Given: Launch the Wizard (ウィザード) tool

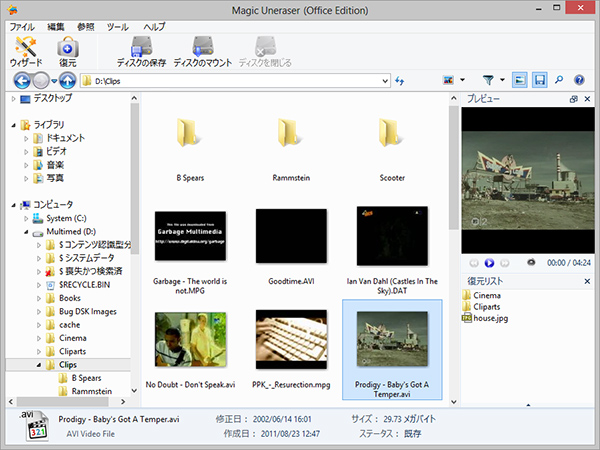Looking at the screenshot, I should pos(25,51).
